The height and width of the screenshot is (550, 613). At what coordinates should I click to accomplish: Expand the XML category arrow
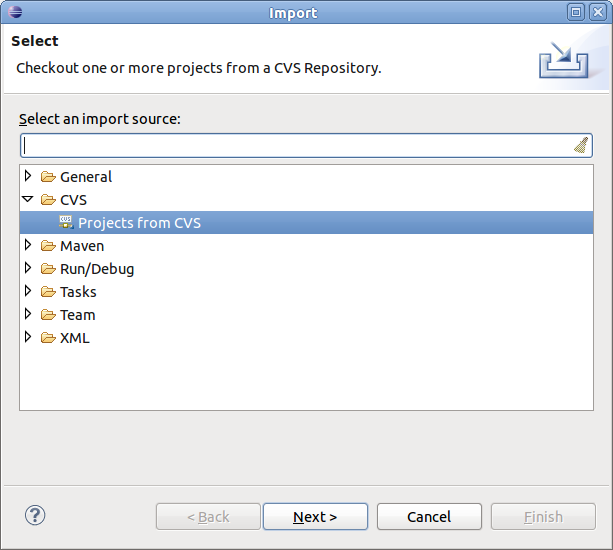click(28, 338)
